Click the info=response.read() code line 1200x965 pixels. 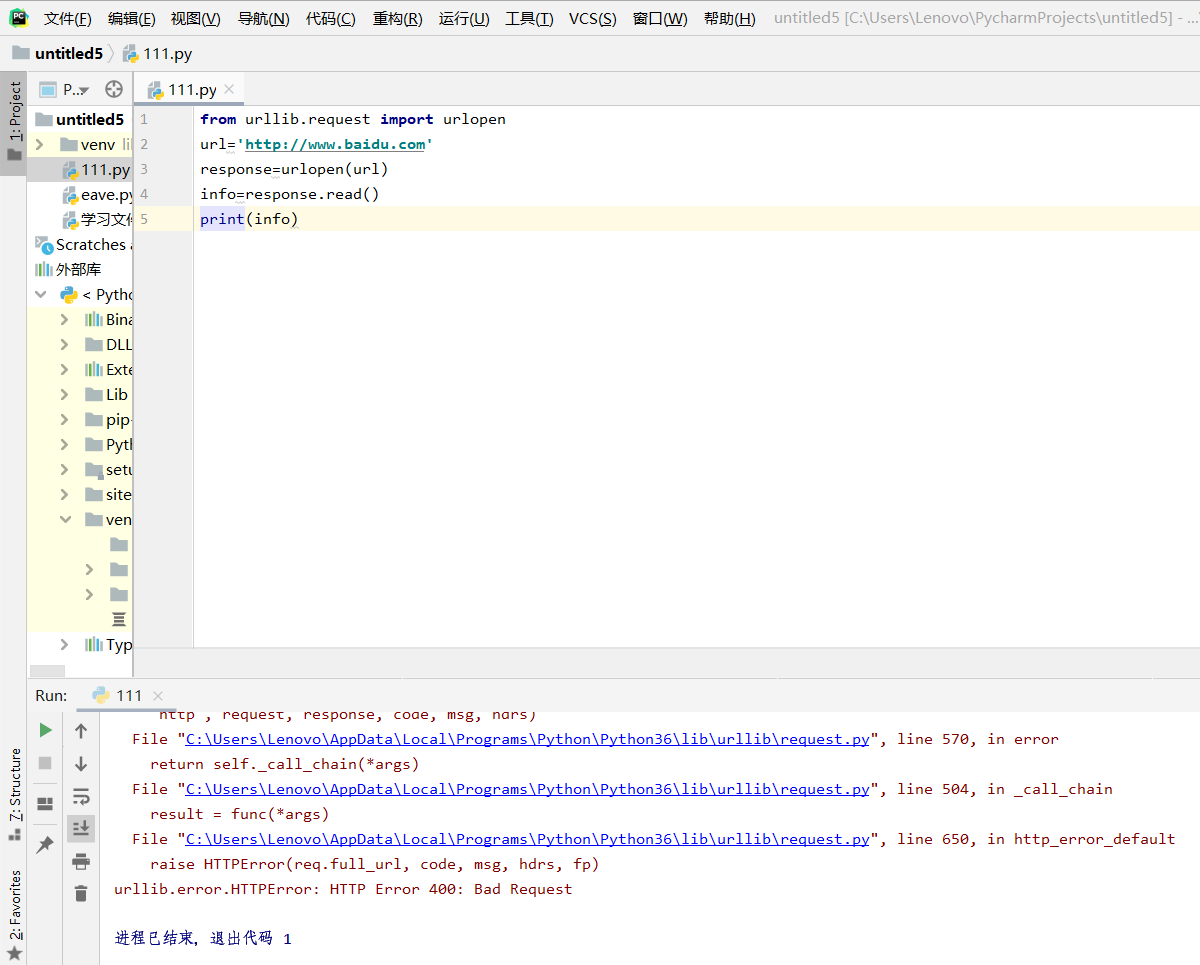tap(290, 194)
